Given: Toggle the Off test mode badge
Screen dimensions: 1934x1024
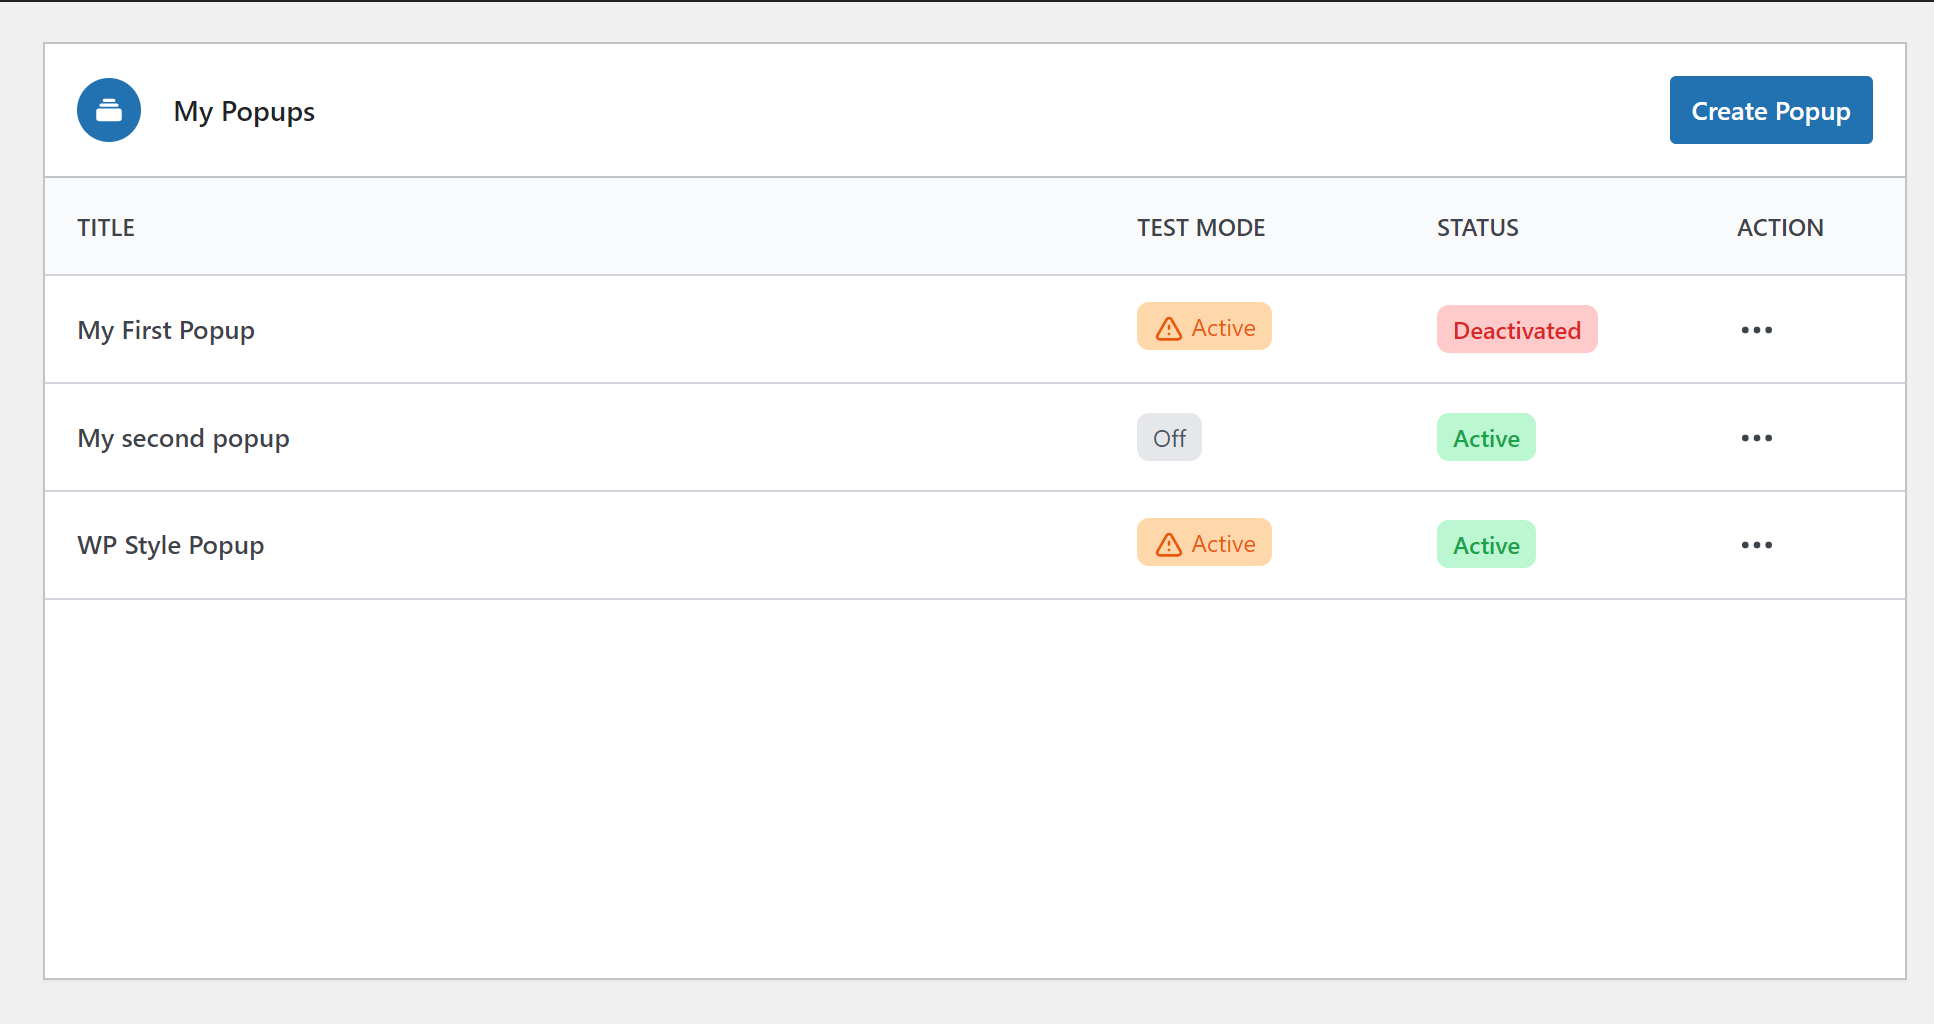Looking at the screenshot, I should (1169, 438).
